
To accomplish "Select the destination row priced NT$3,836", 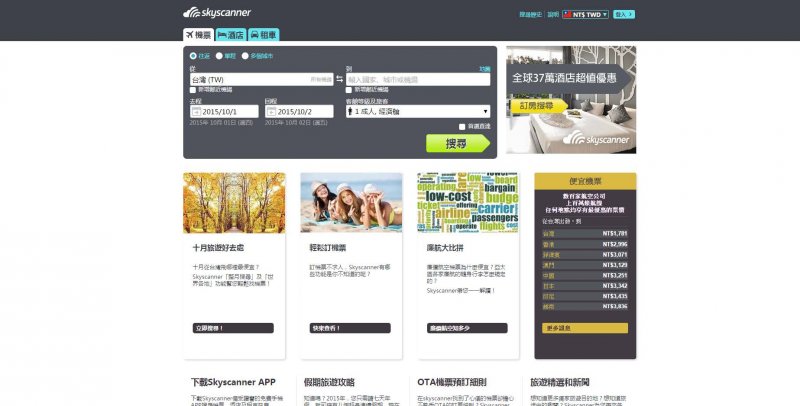I will pos(585,307).
